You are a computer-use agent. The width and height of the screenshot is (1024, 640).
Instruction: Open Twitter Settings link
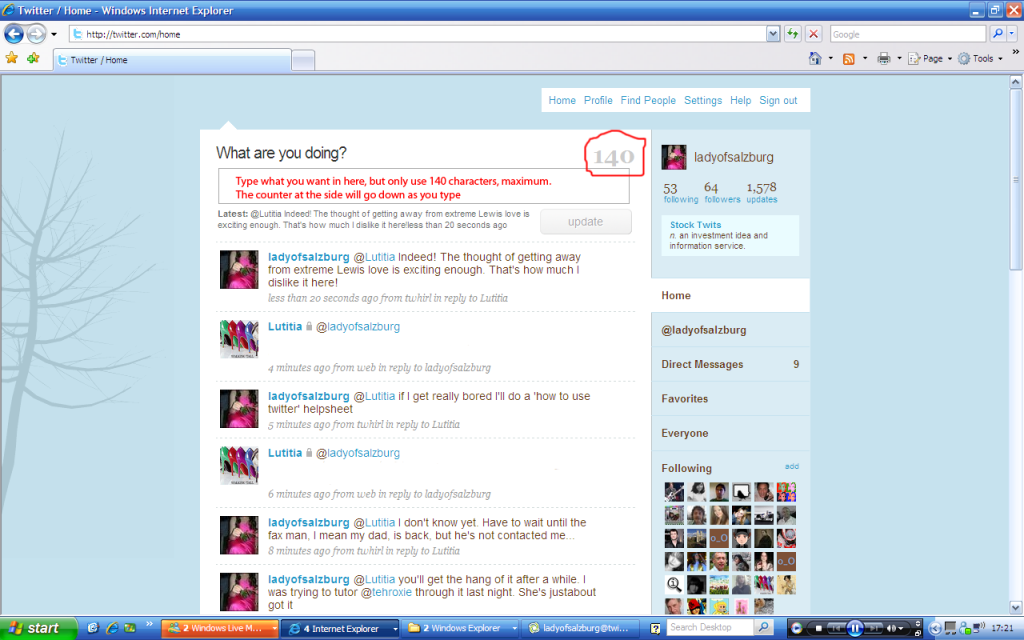coord(703,101)
